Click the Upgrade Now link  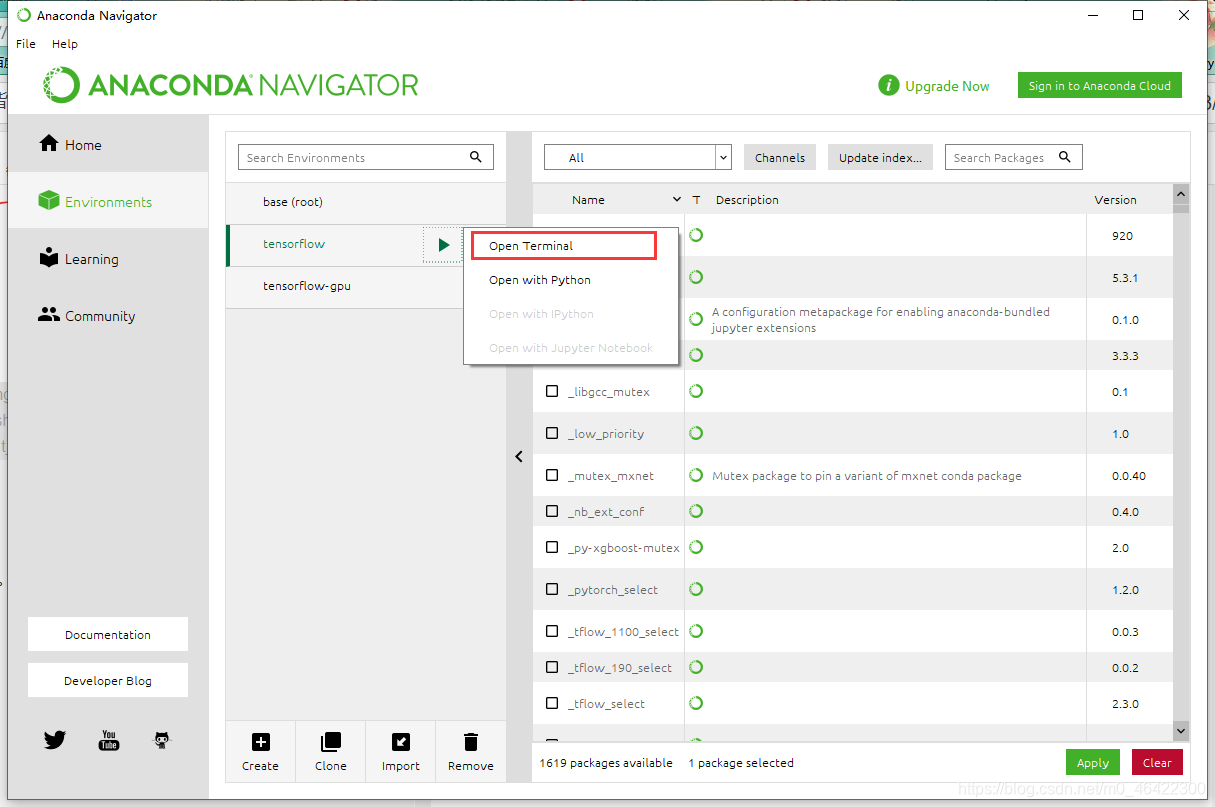point(947,86)
